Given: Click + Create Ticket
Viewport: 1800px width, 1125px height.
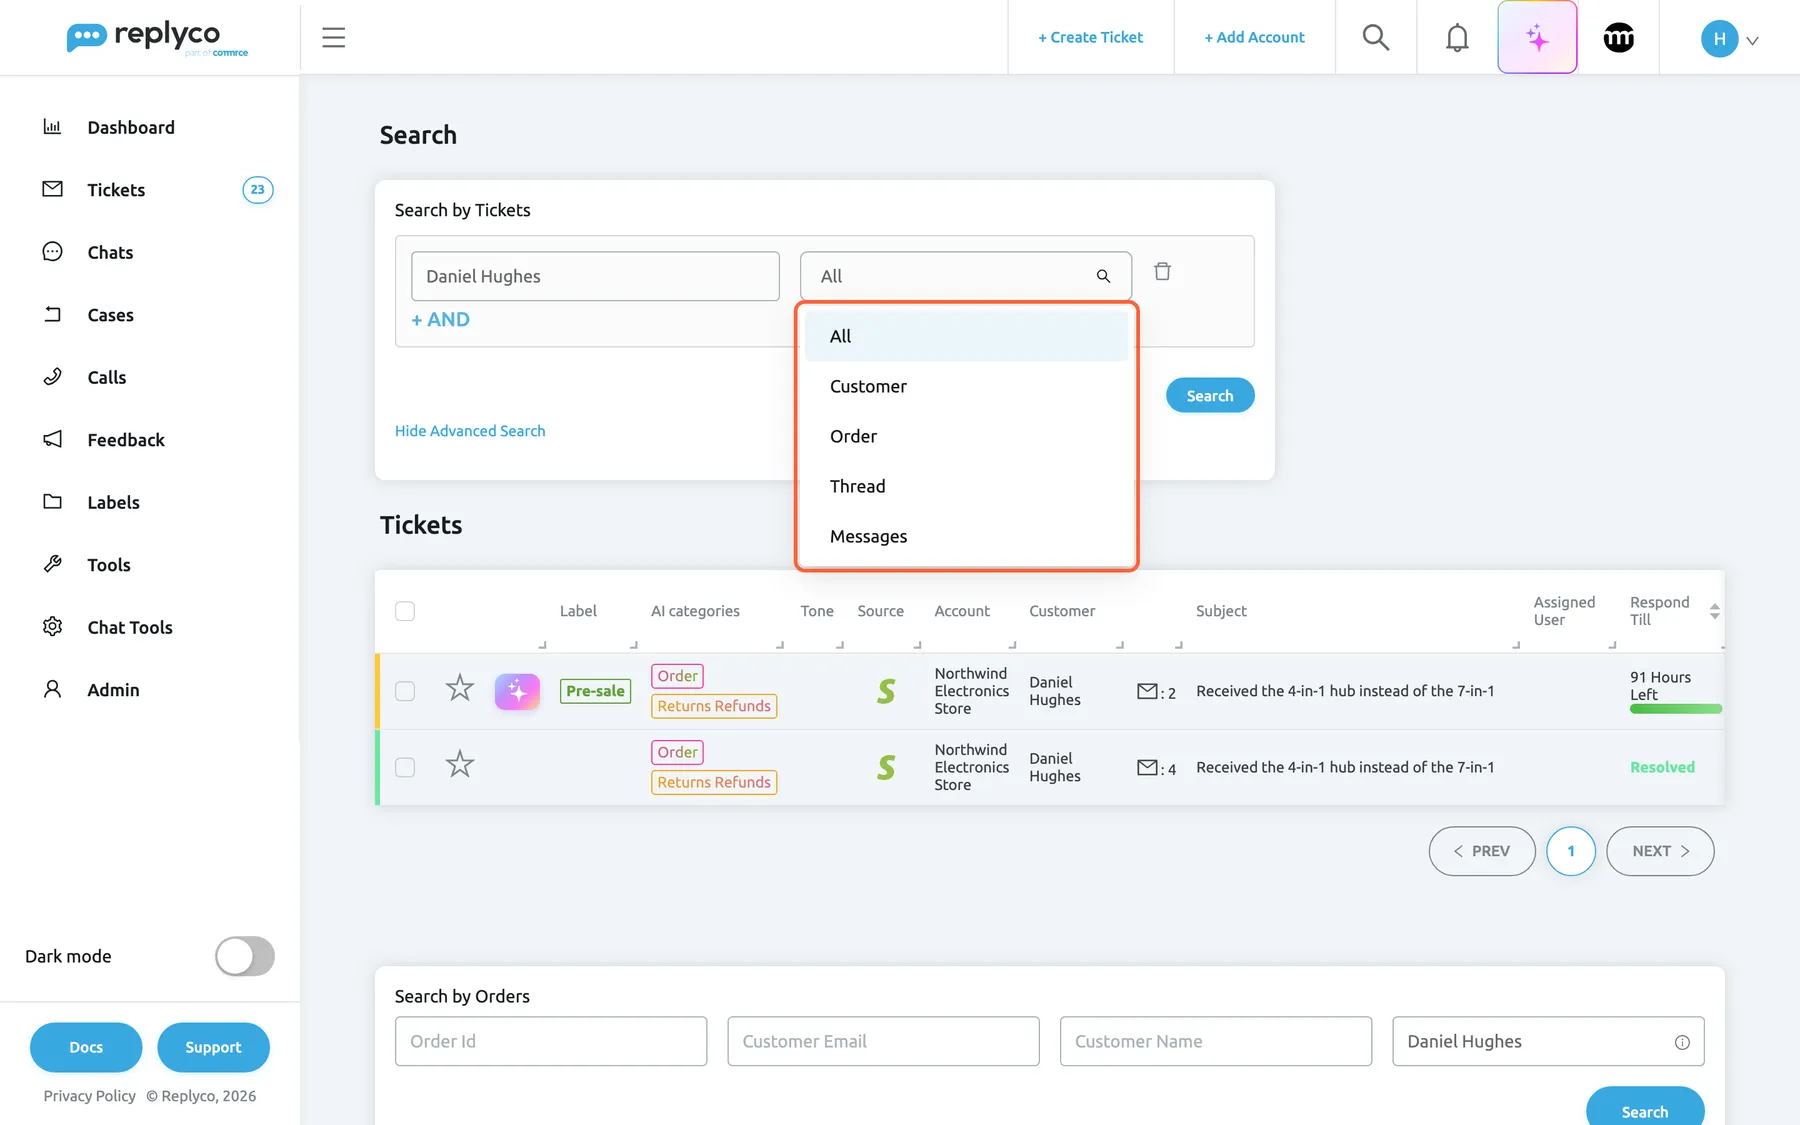Looking at the screenshot, I should 1090,37.
